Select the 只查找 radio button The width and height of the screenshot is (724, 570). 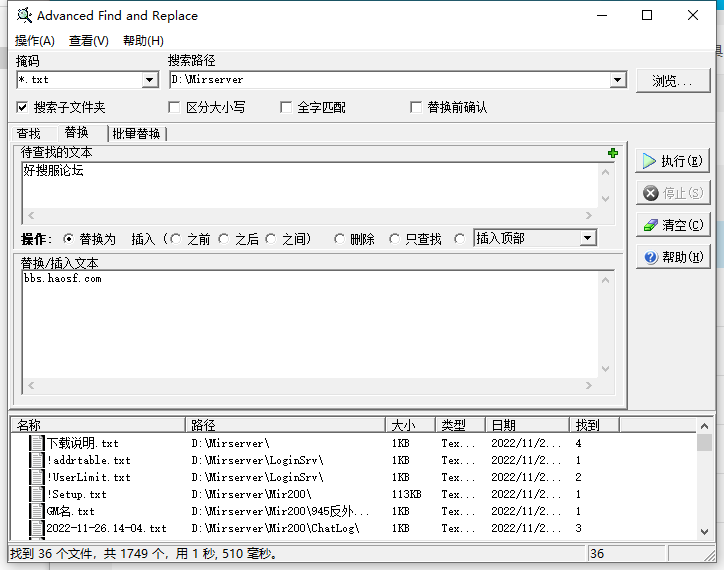coord(394,239)
